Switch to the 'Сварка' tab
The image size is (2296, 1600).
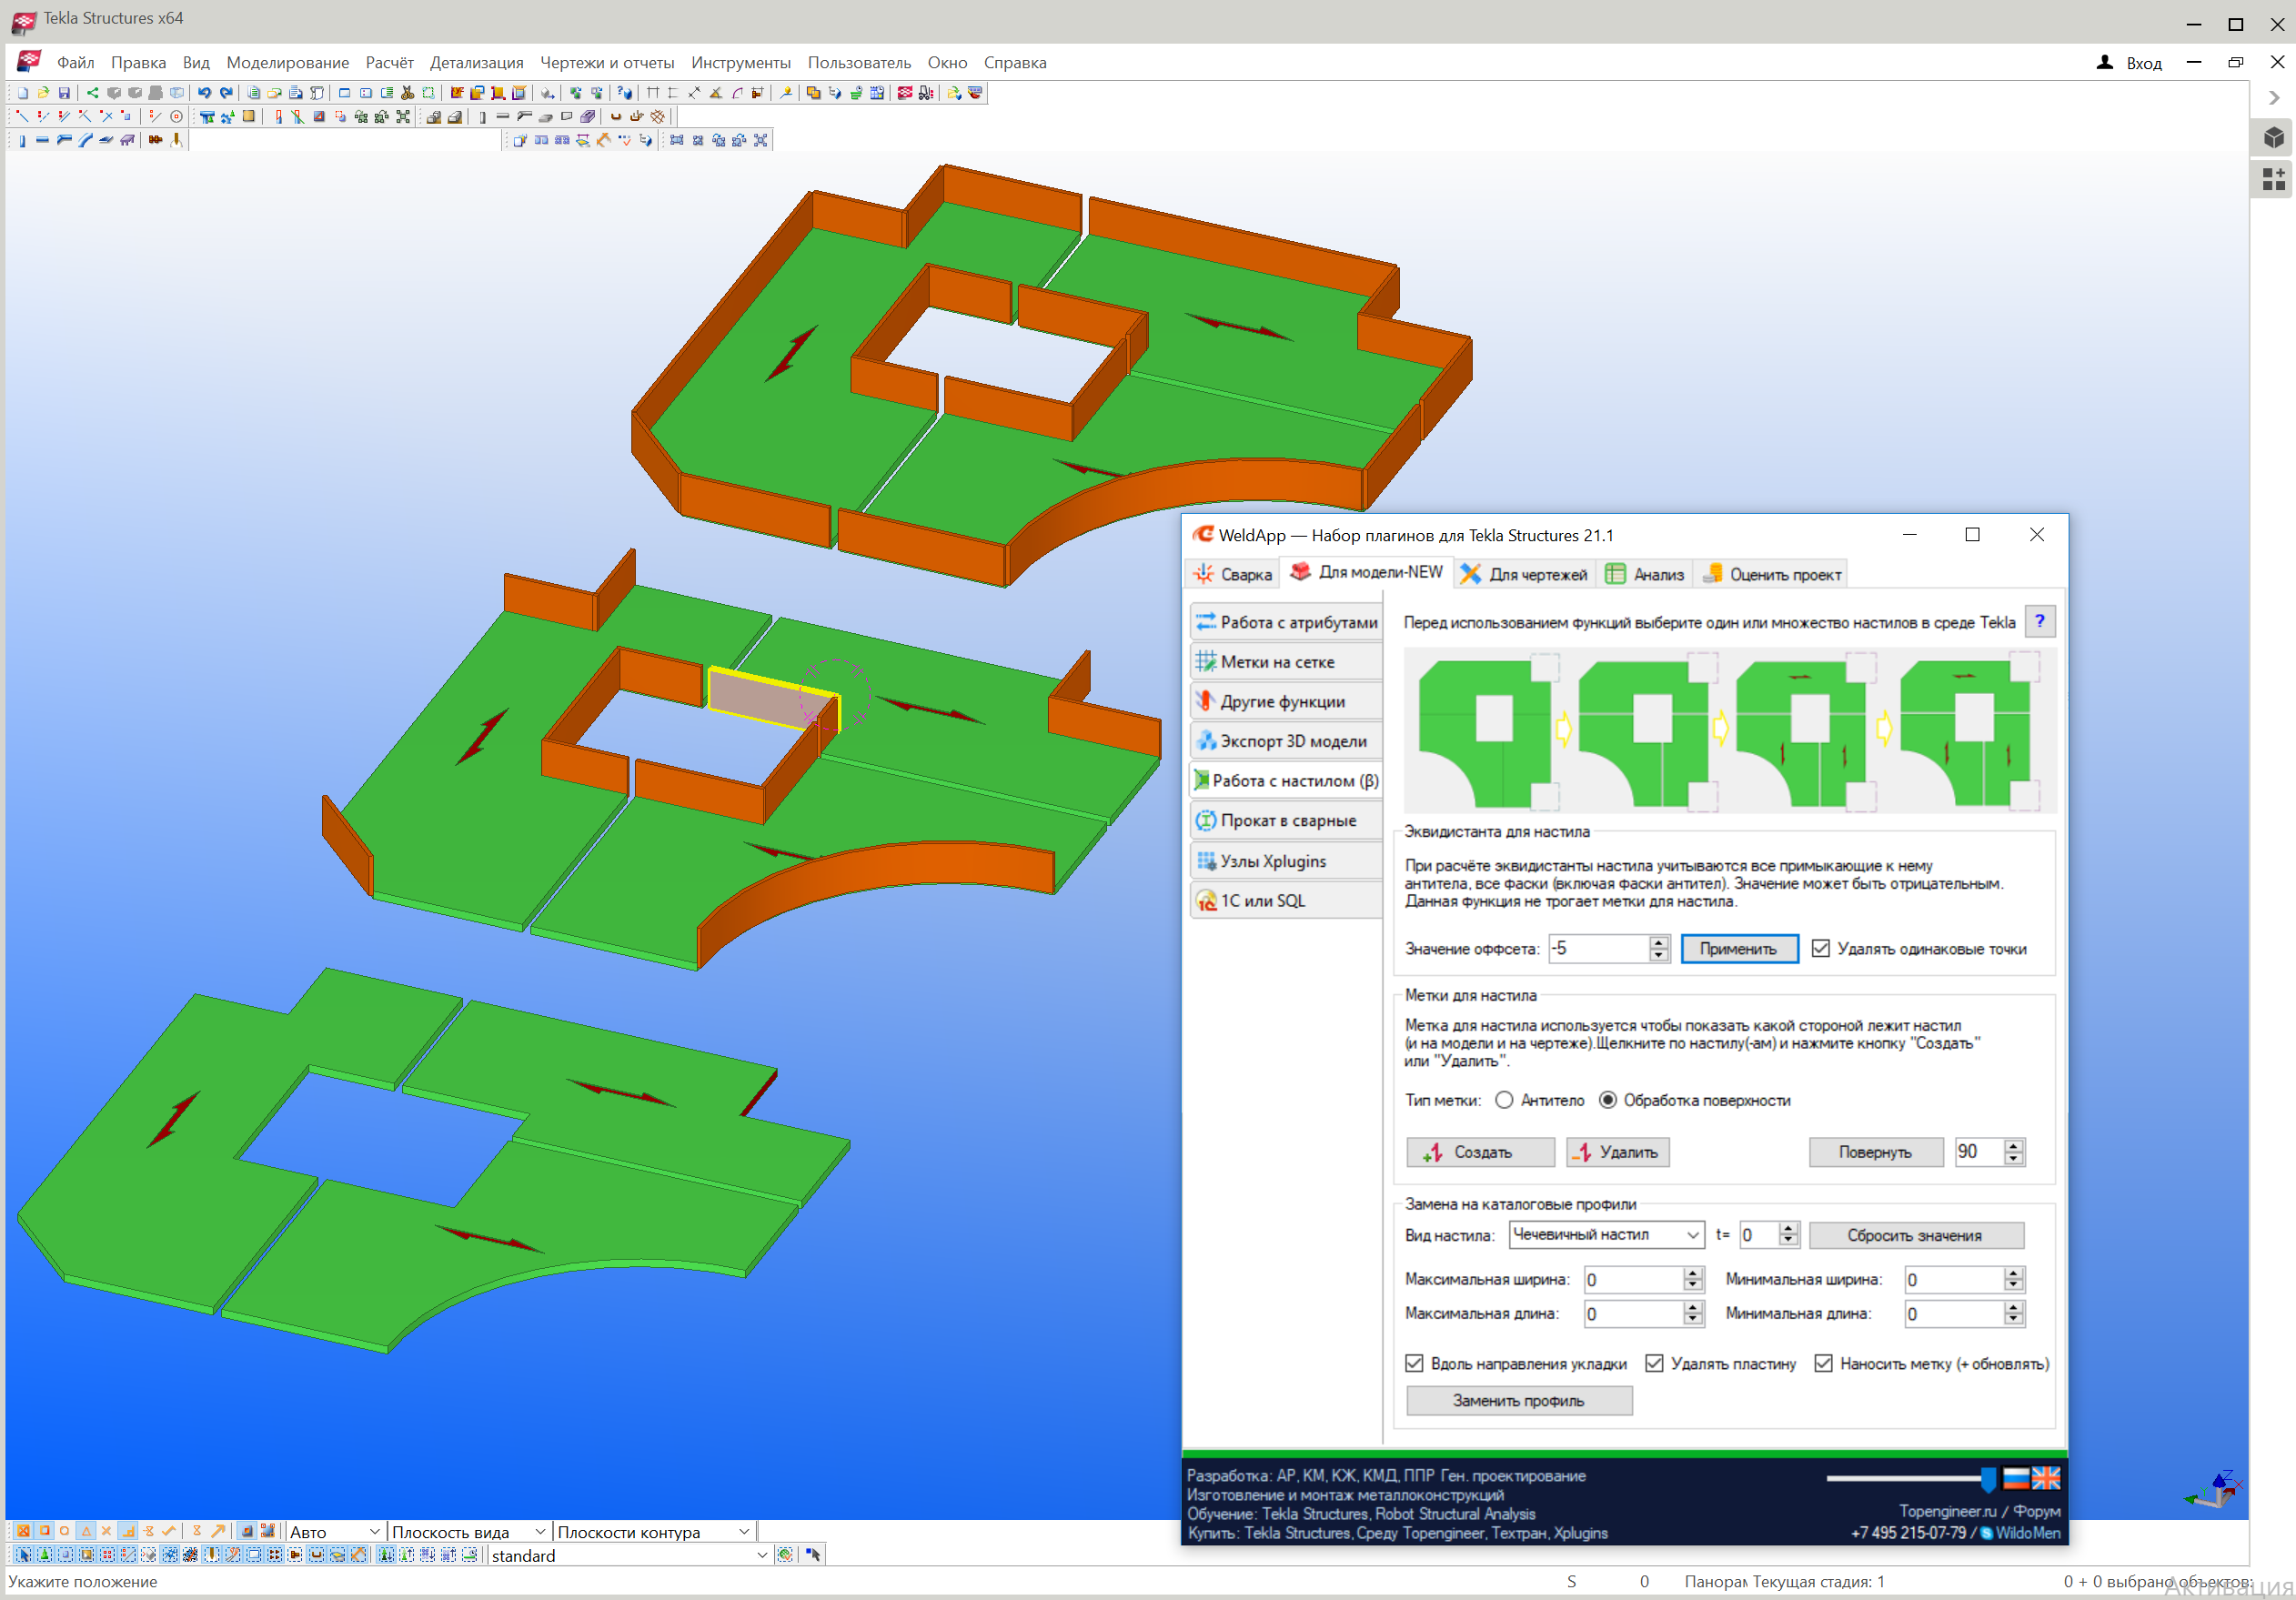click(x=1232, y=574)
